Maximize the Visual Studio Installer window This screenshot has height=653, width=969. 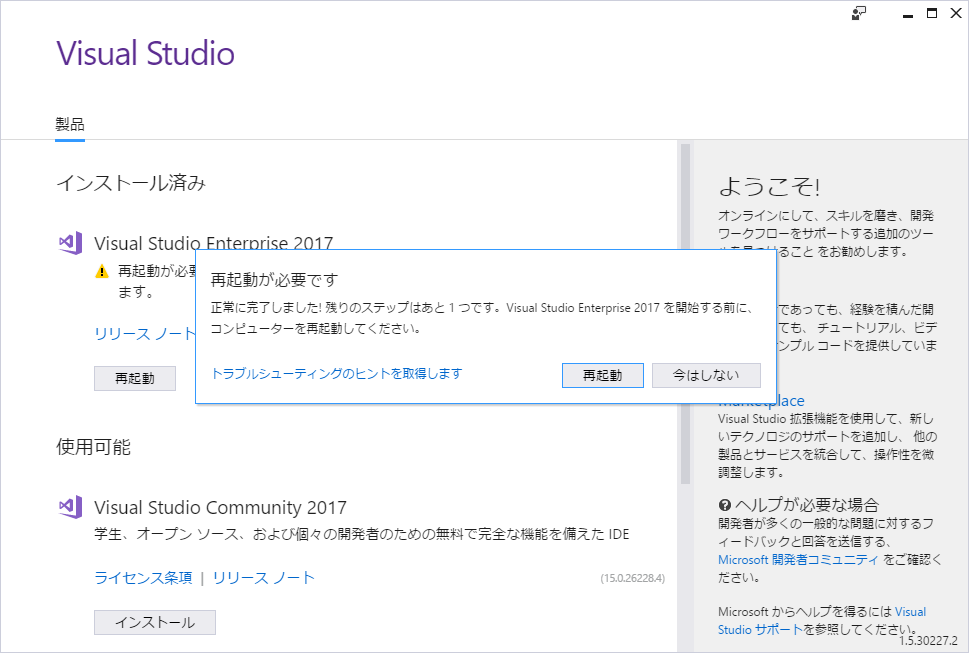(932, 14)
